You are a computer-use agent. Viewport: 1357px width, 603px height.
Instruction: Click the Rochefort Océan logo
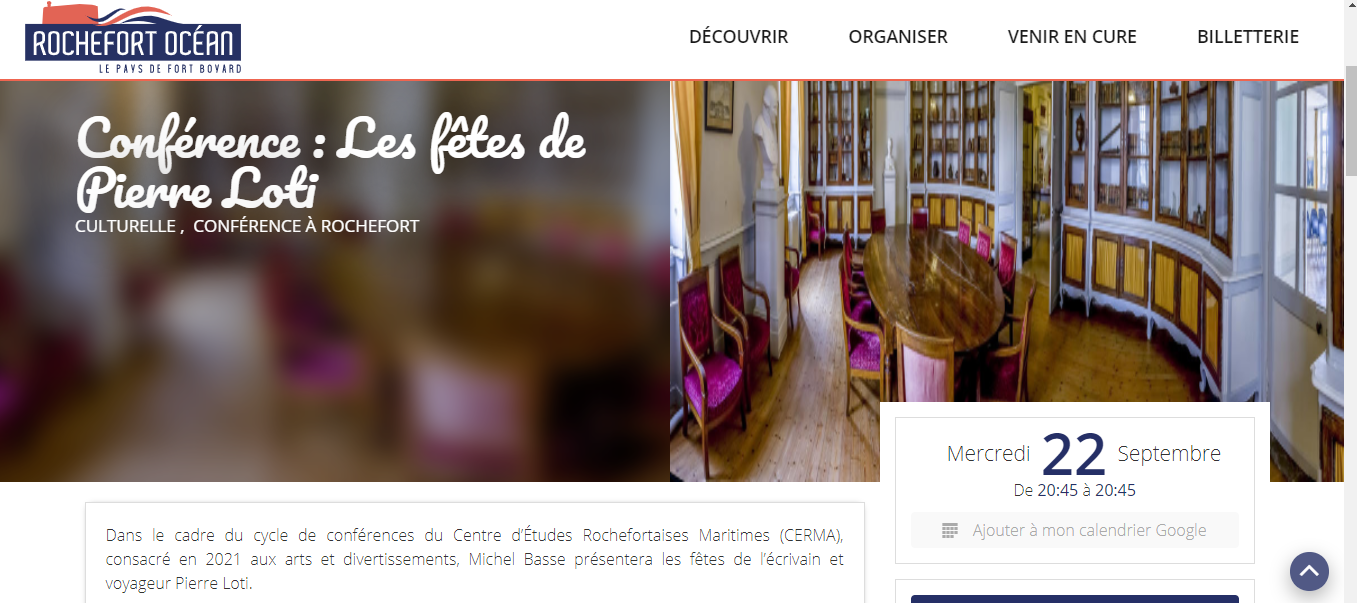coord(133,38)
